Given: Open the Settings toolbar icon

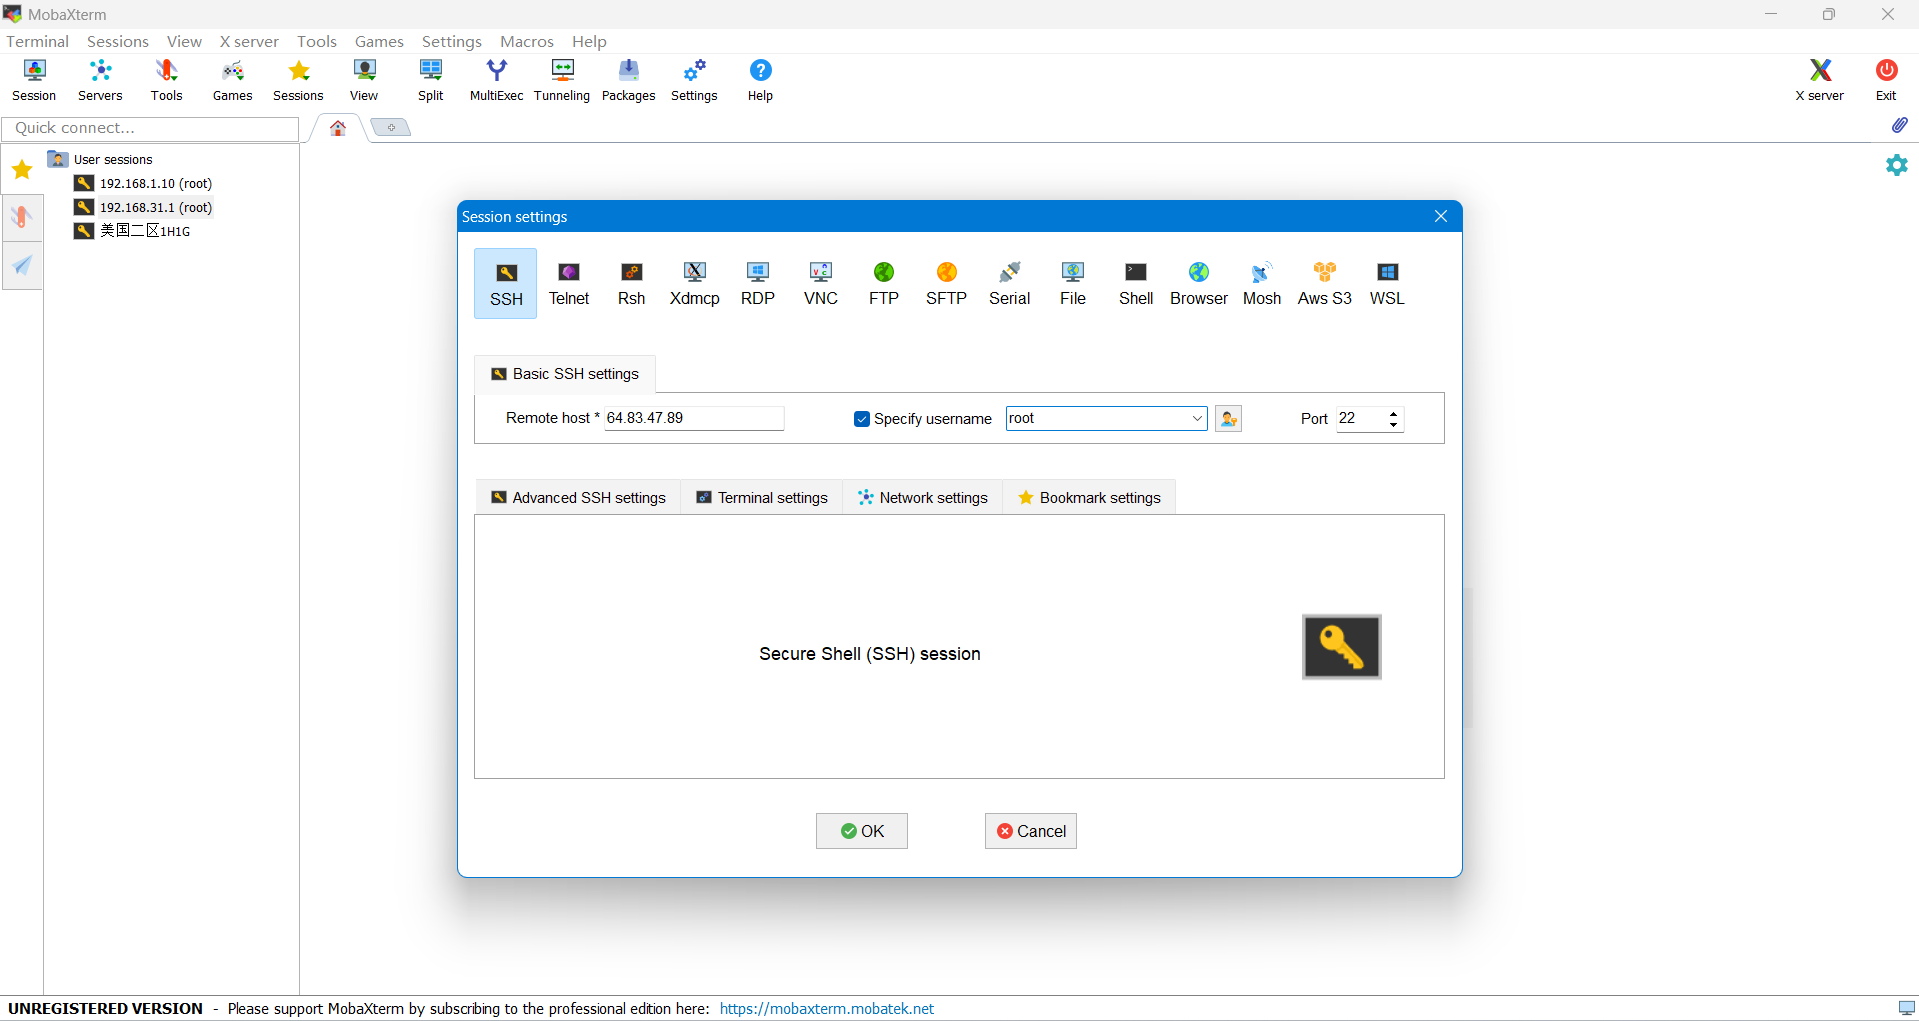Looking at the screenshot, I should (x=694, y=80).
